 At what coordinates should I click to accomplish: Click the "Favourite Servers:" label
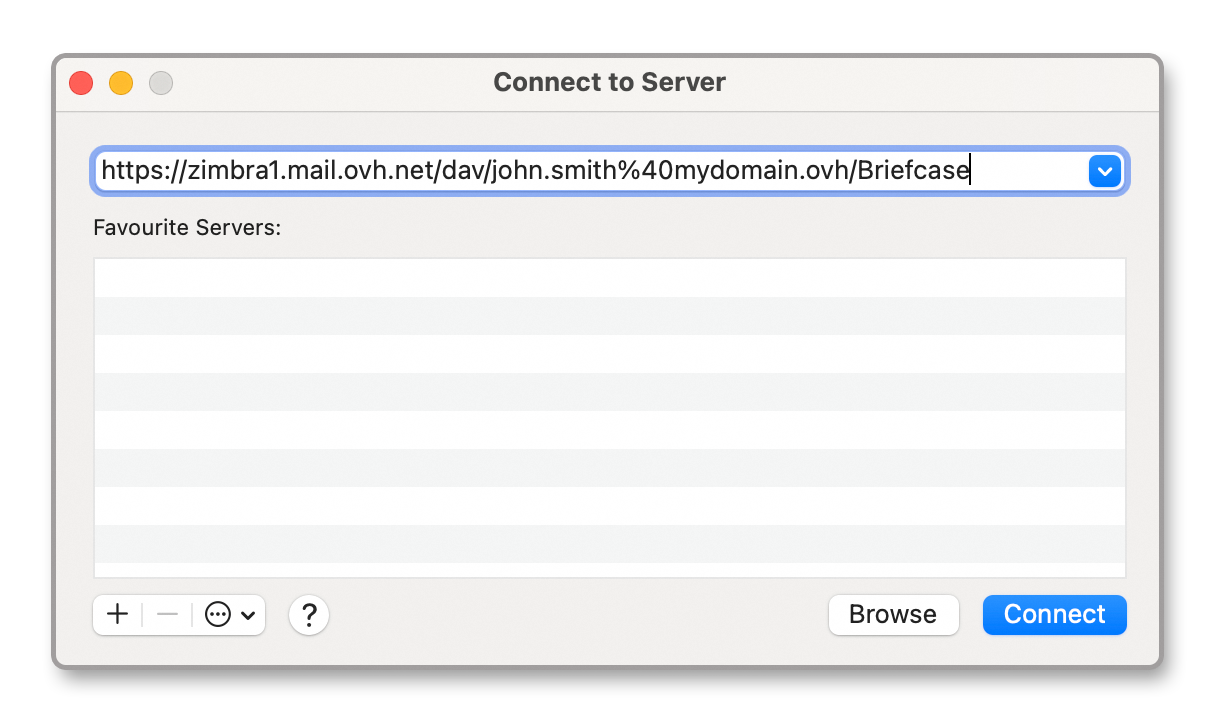point(187,228)
